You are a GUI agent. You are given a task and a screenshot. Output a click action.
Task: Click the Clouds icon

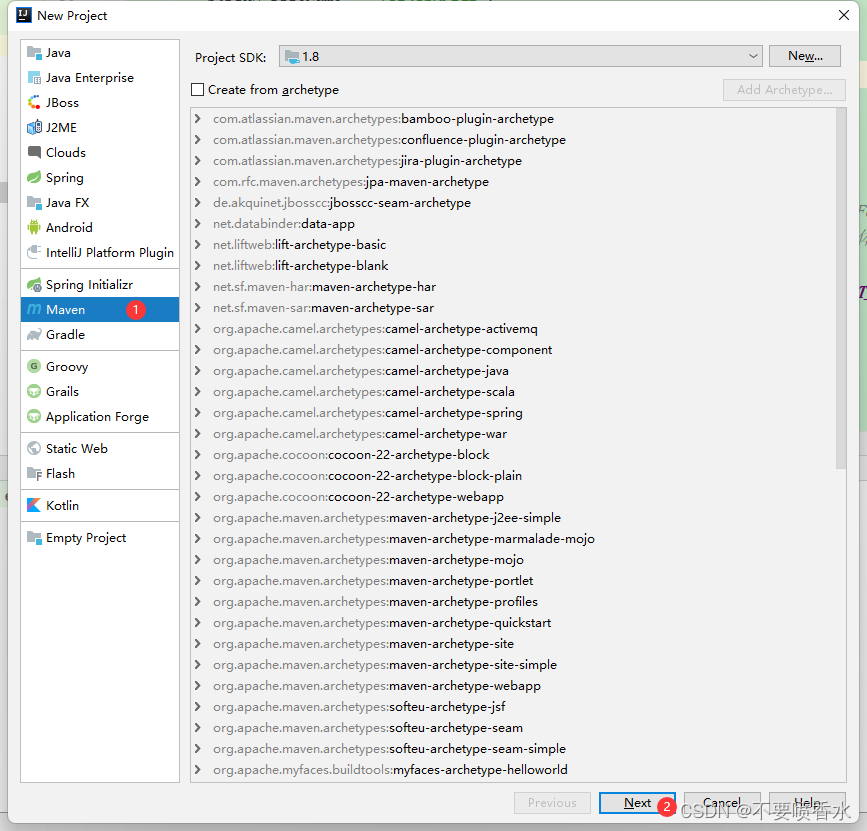(x=34, y=153)
